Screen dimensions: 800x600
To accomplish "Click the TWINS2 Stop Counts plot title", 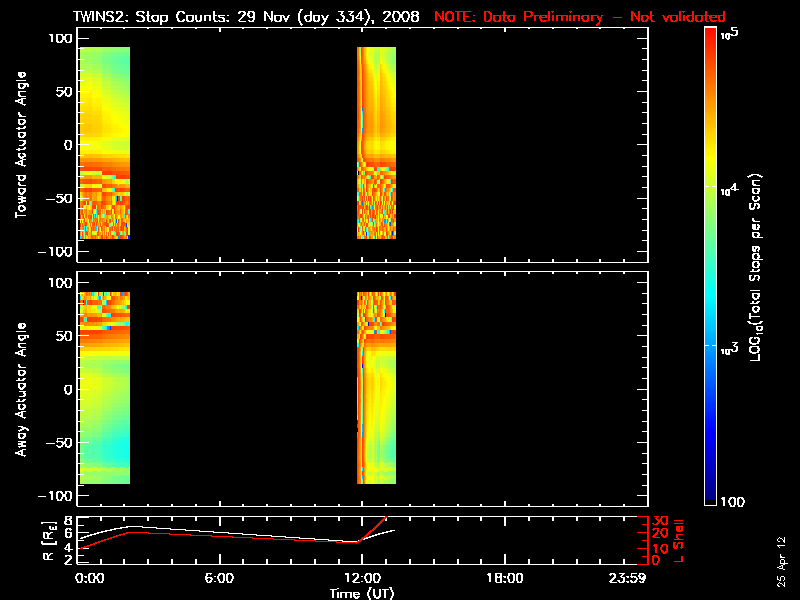I will (x=246, y=17).
